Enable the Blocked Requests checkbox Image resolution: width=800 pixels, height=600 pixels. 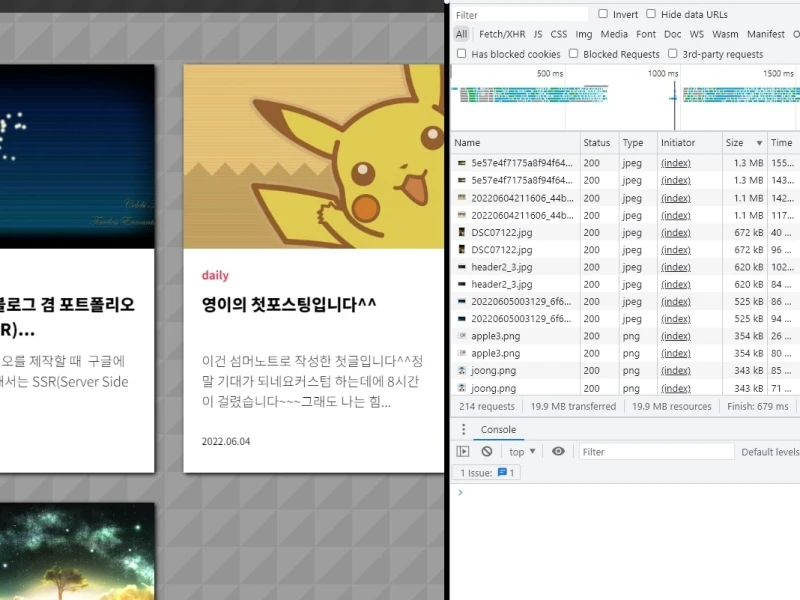573,54
